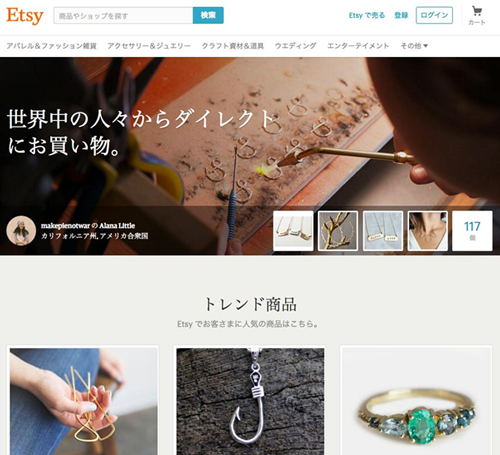
Task: Open the 登録 register link
Action: tap(401, 15)
